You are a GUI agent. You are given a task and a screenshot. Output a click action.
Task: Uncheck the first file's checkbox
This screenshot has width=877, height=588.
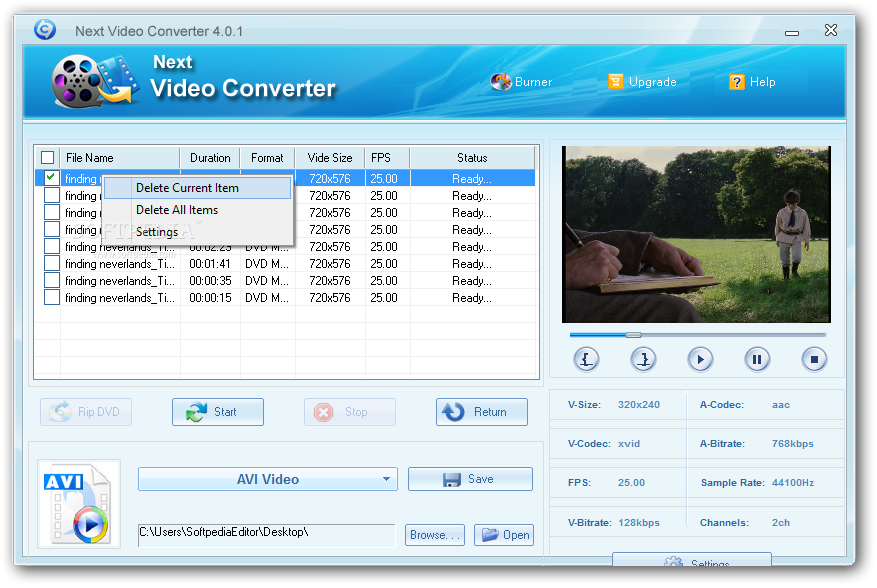(x=51, y=178)
